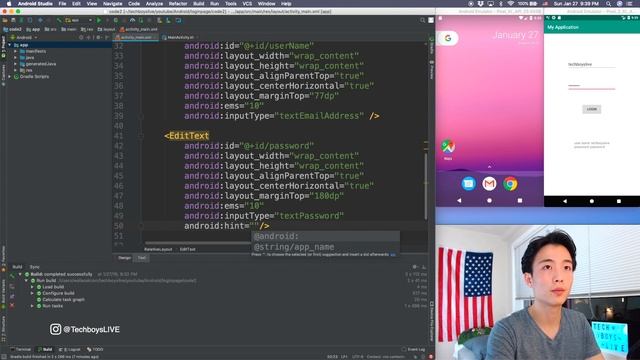Select the res folder in project tree
The width and height of the screenshot is (640, 360).
coord(26,70)
